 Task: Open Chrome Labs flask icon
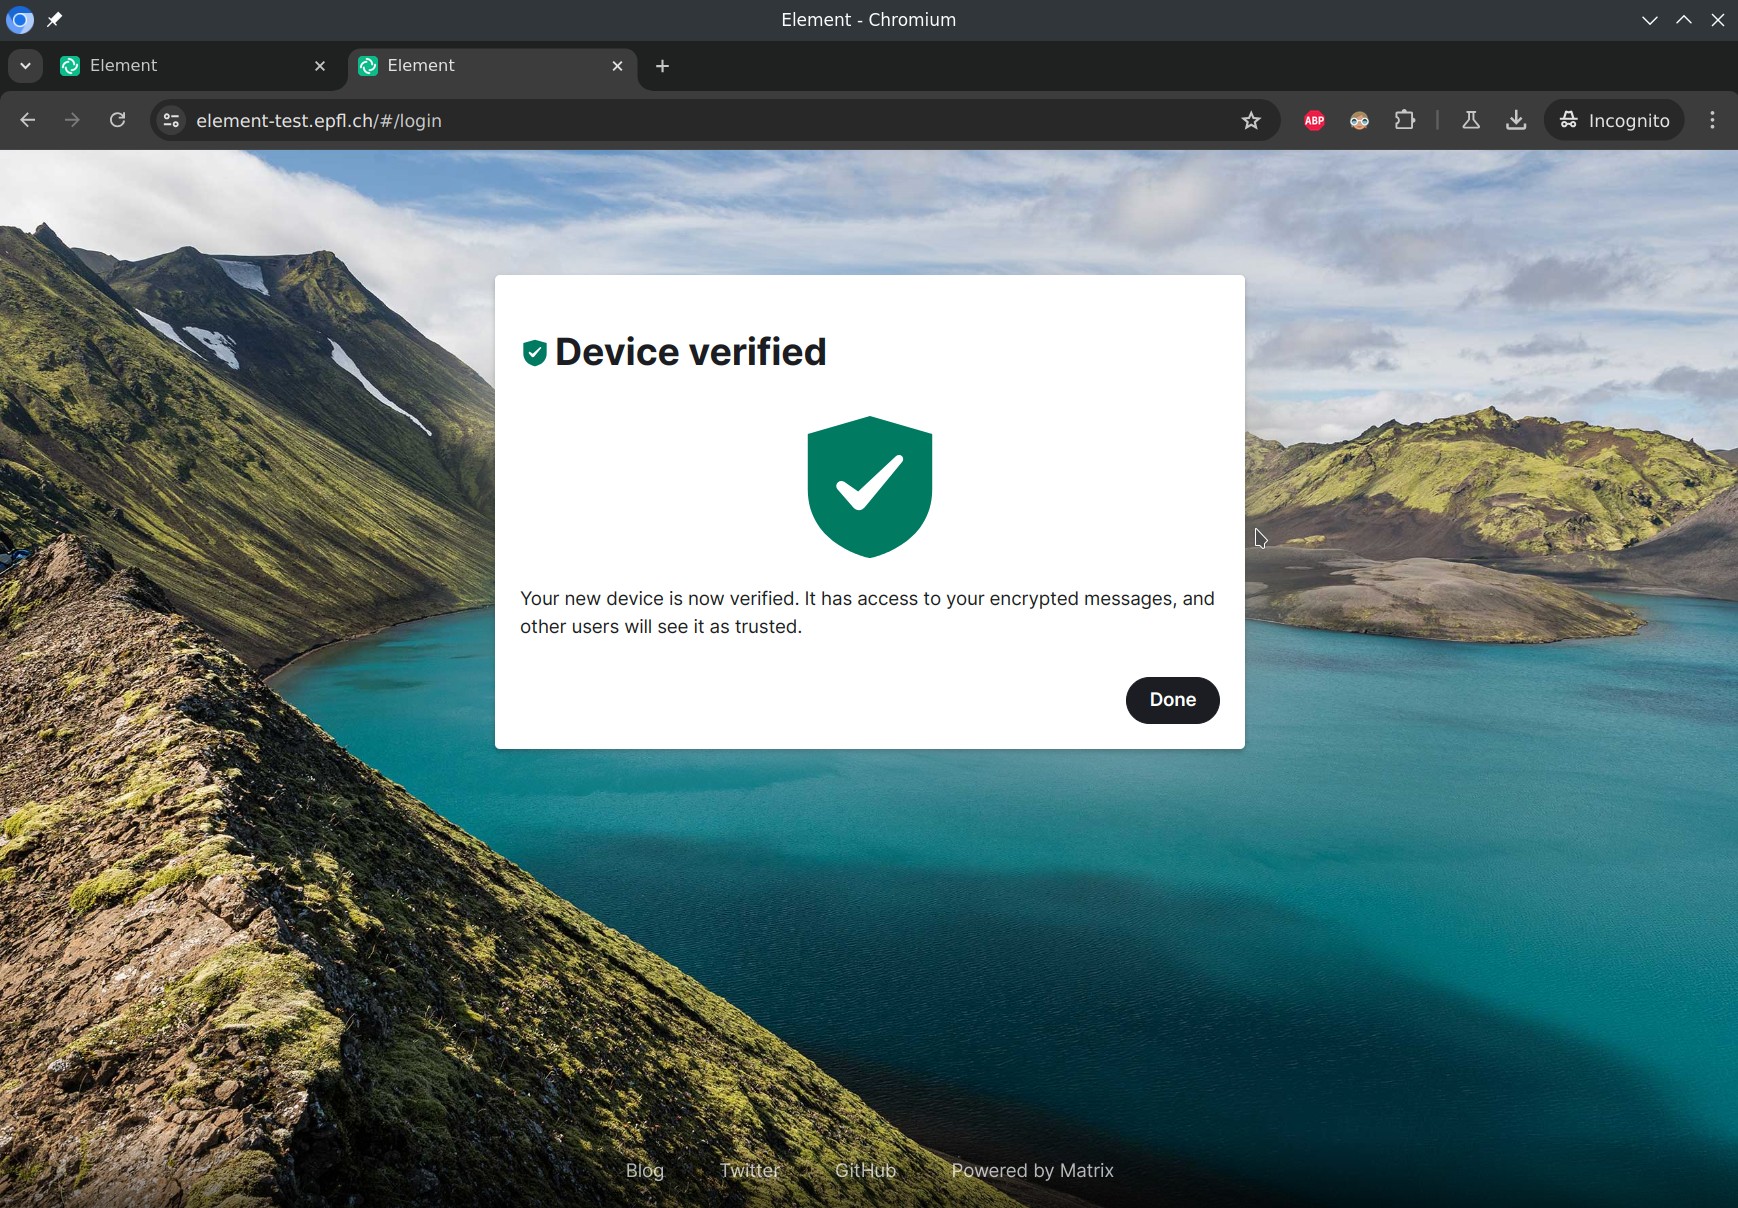1470,120
